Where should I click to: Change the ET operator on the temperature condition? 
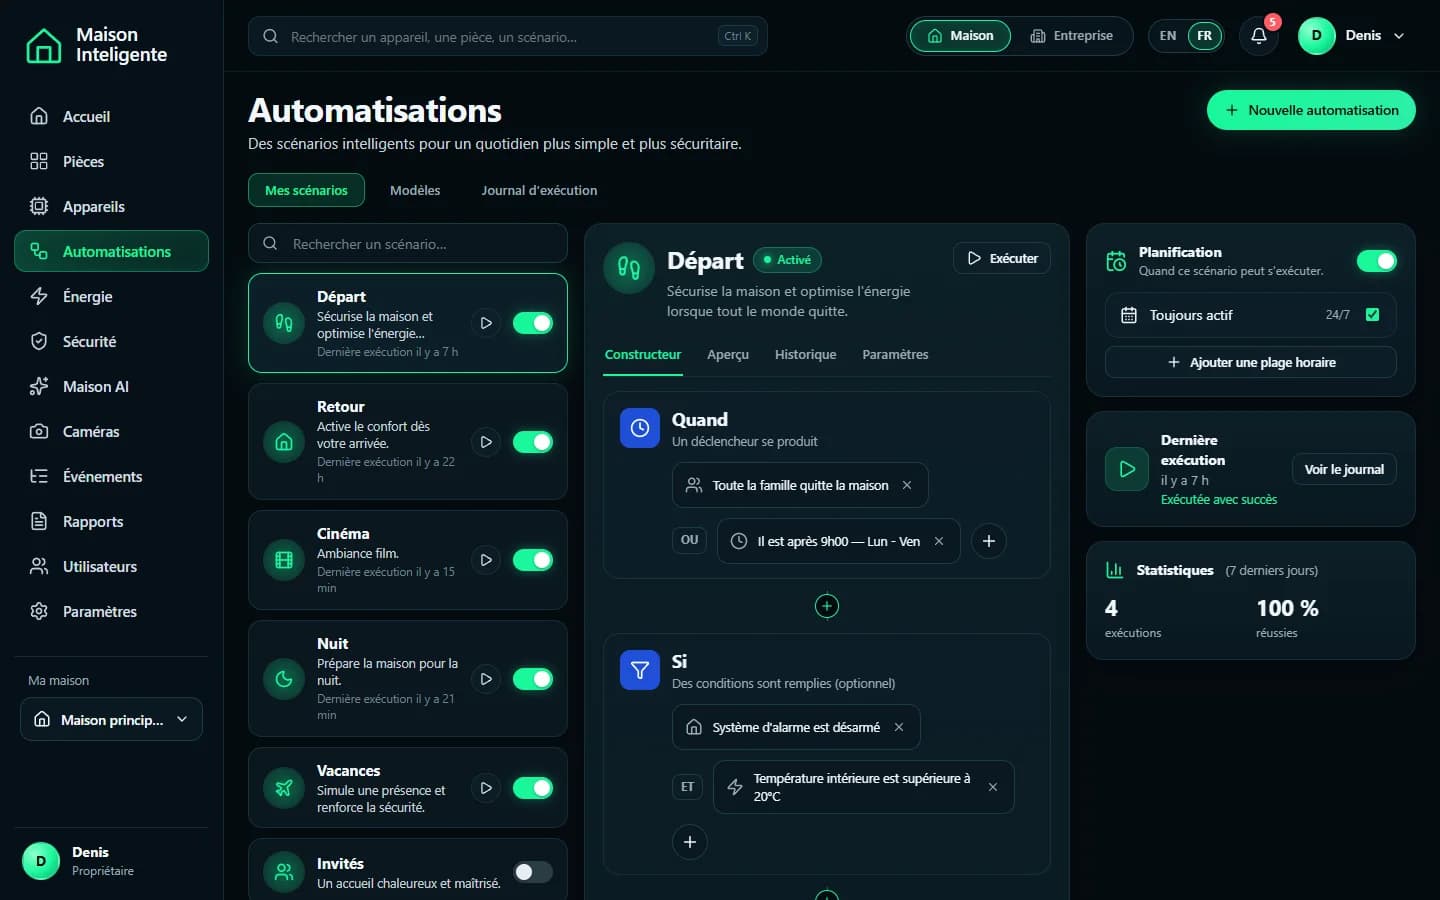[688, 787]
